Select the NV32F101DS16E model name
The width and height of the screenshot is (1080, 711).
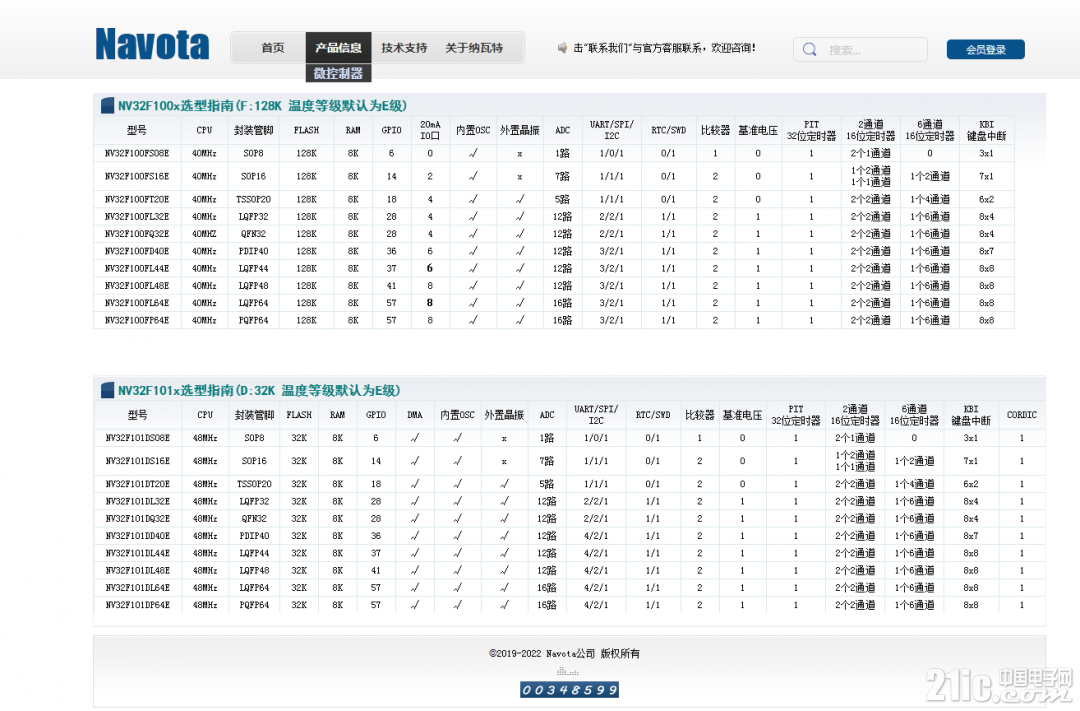pos(138,461)
